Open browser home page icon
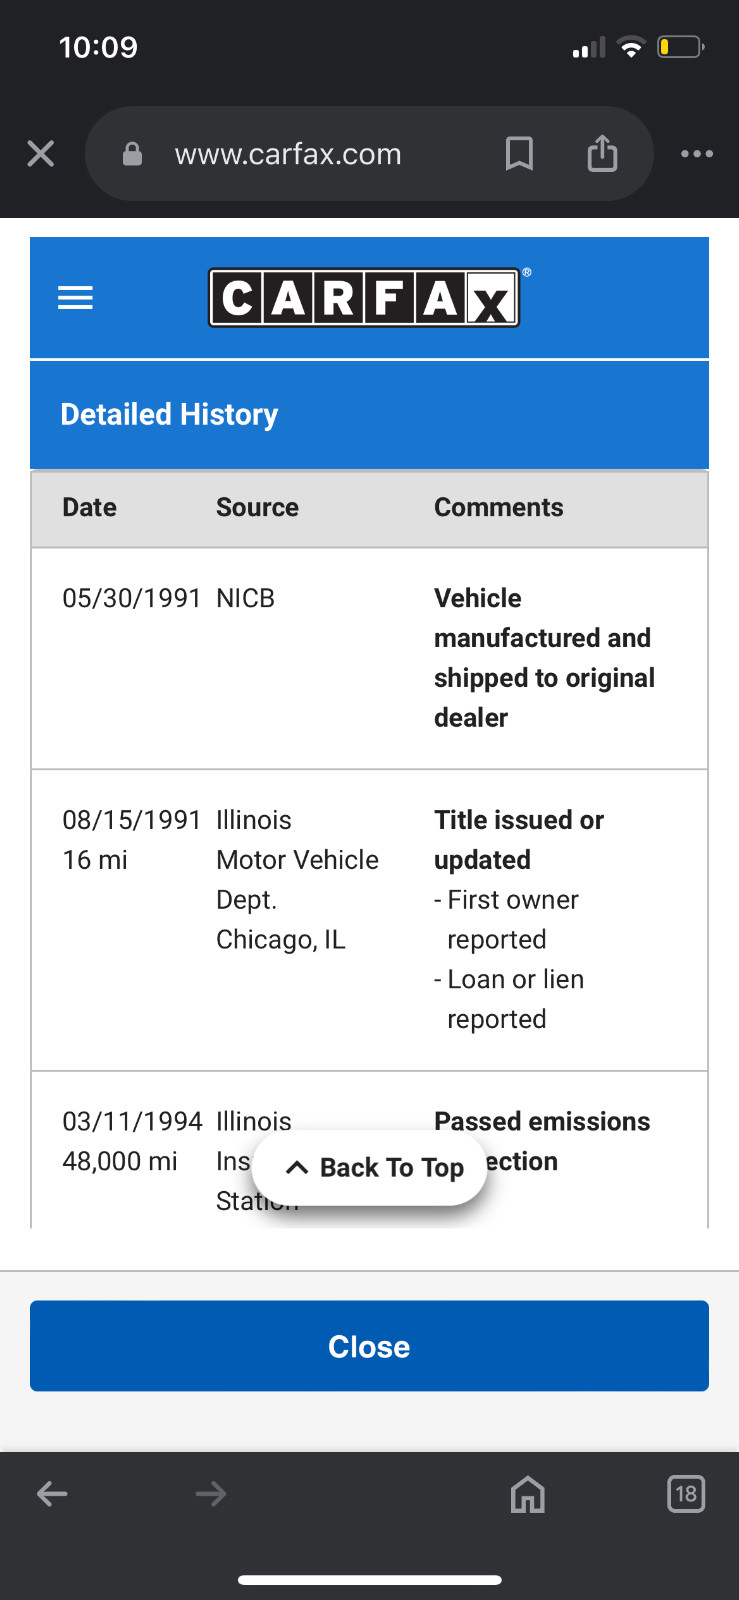The width and height of the screenshot is (739, 1600). click(528, 1494)
